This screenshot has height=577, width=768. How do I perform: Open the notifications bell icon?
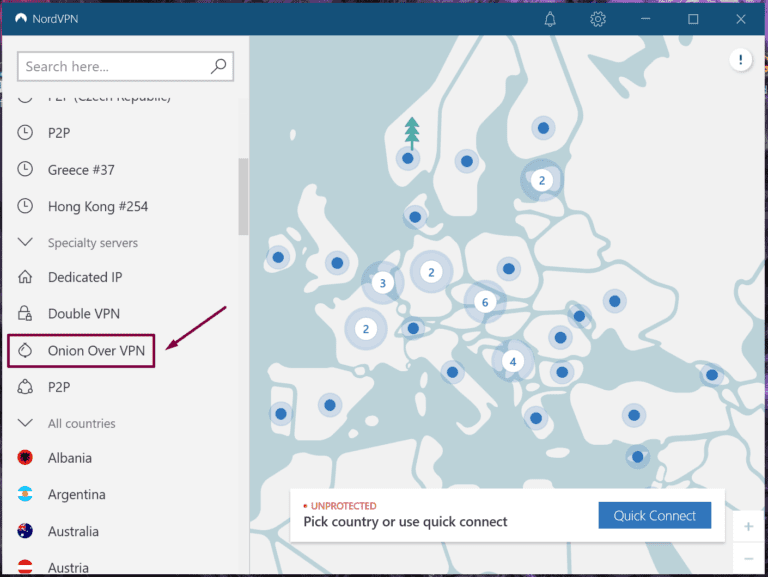pos(550,19)
